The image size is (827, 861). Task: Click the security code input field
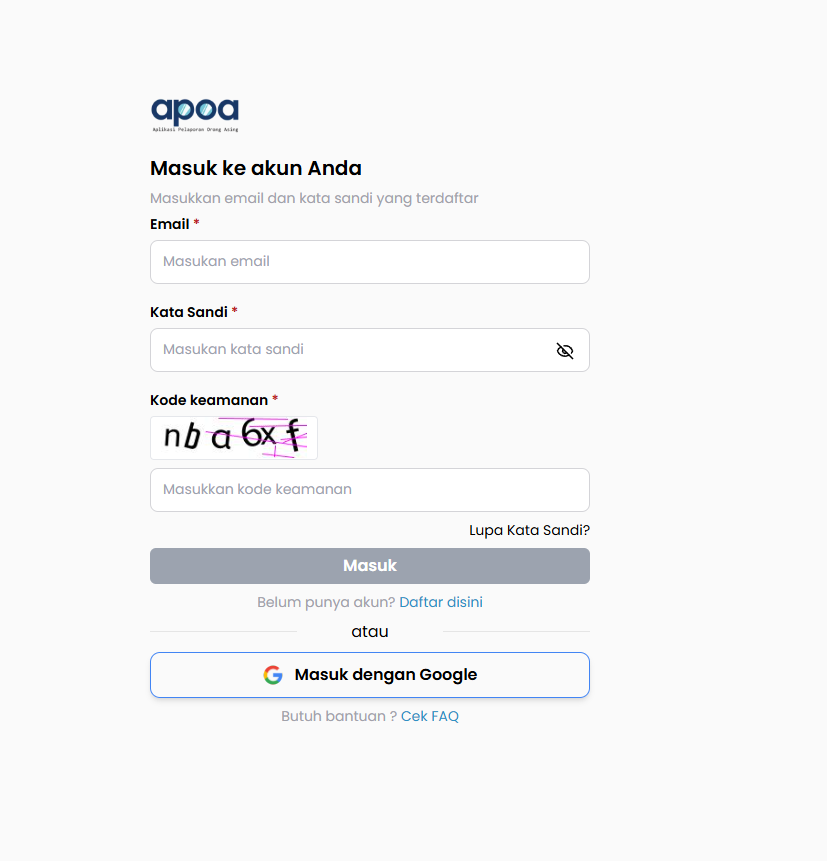[369, 490]
